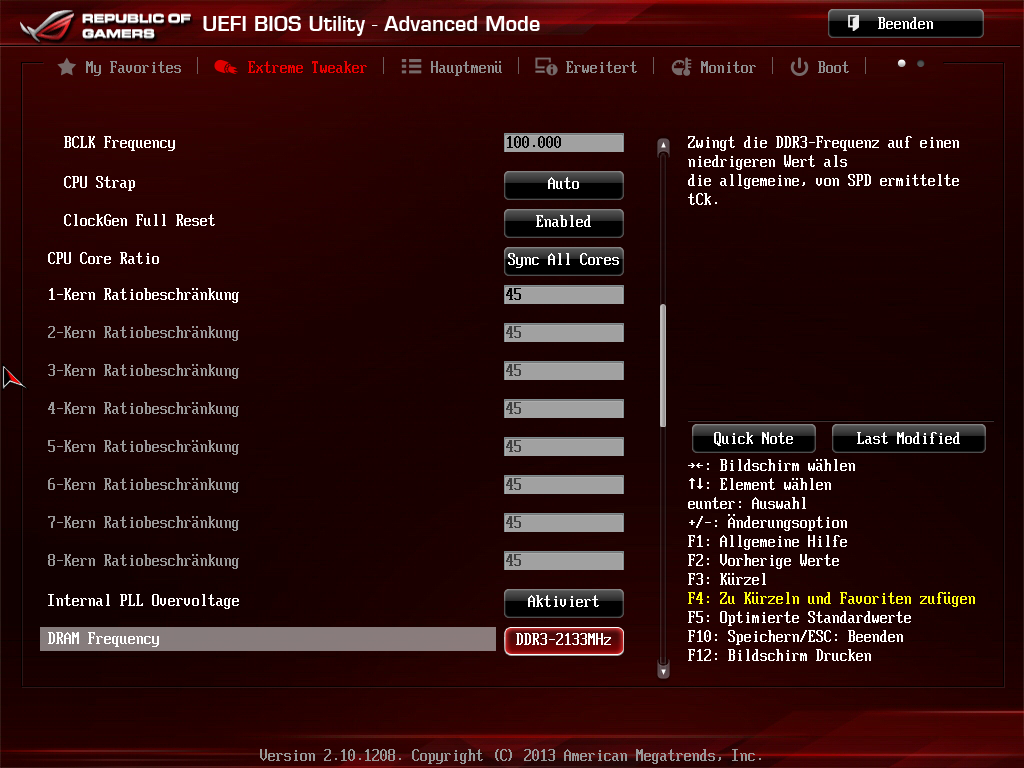The height and width of the screenshot is (768, 1024).
Task: Click the Boot power icon
Action: pyautogui.click(x=799, y=67)
